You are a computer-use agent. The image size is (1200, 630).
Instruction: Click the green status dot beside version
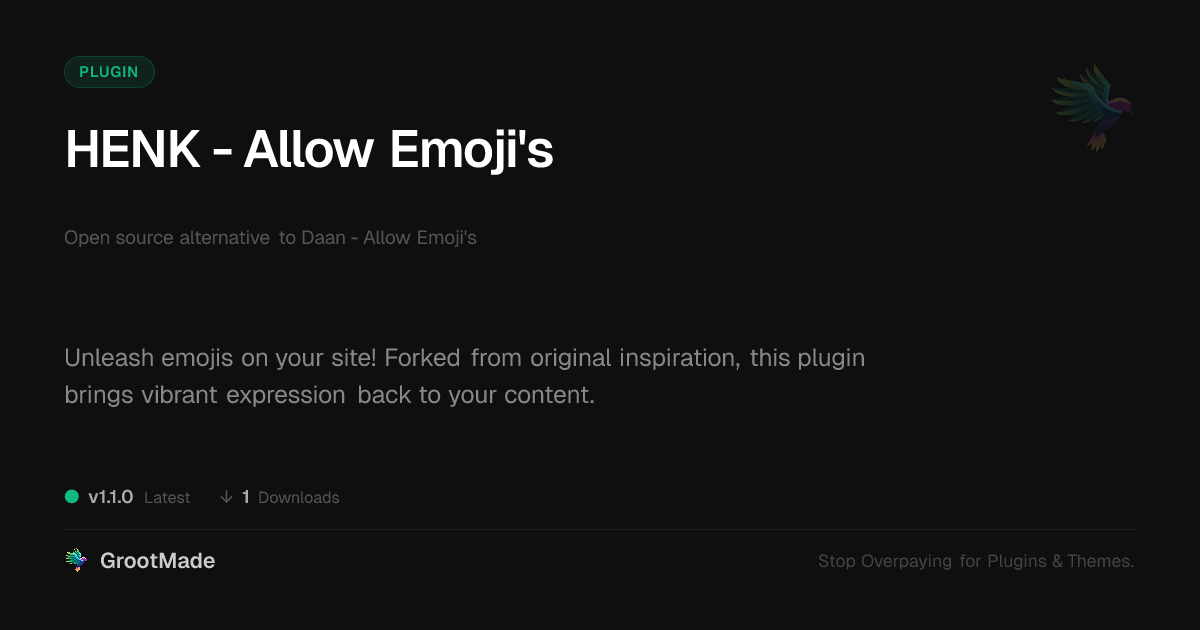click(72, 496)
